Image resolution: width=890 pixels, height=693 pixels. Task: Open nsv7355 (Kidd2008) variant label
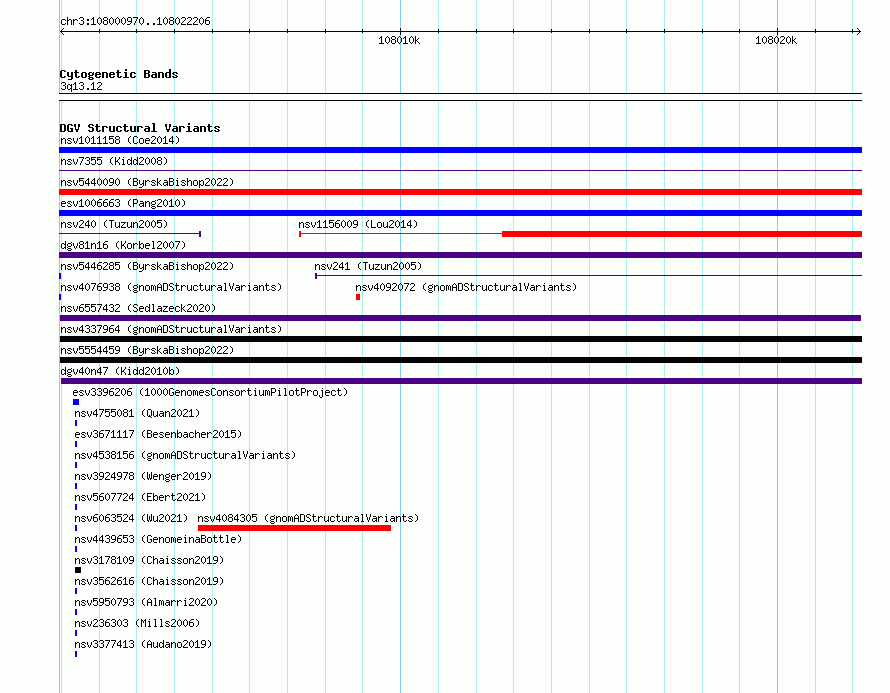(x=114, y=161)
